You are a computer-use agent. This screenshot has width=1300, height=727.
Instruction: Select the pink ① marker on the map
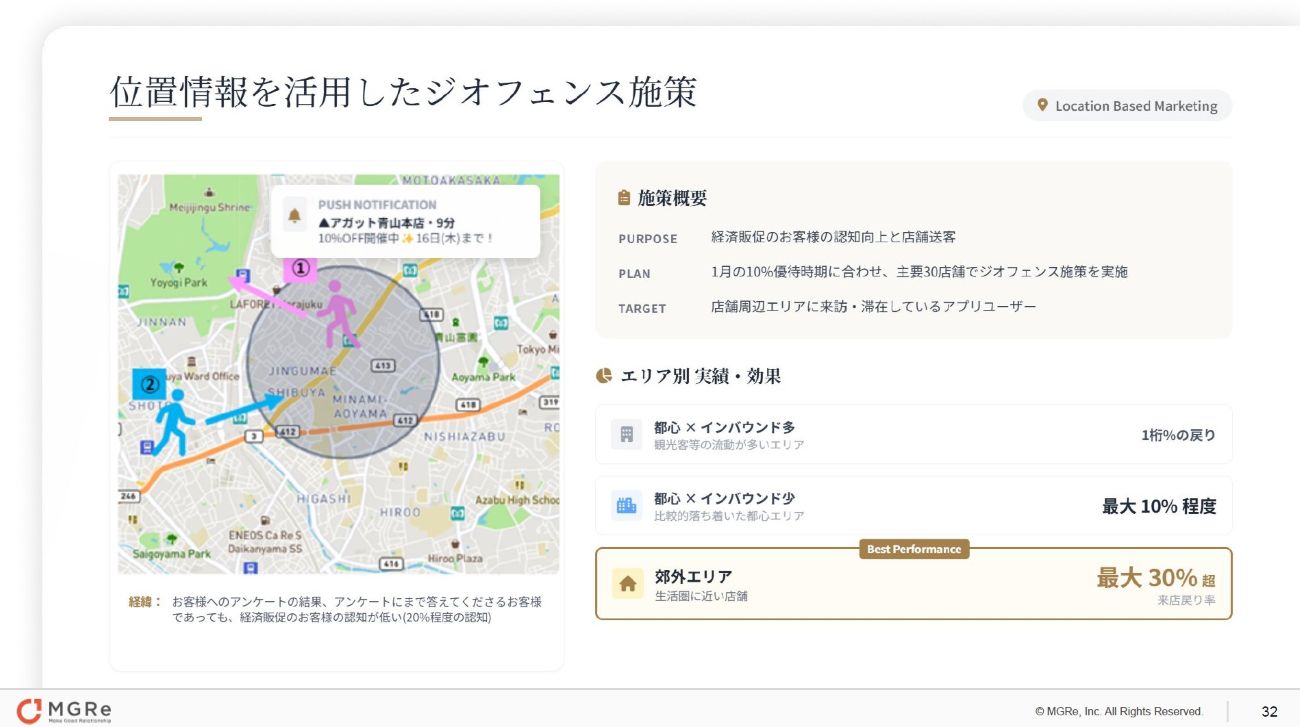coord(299,268)
